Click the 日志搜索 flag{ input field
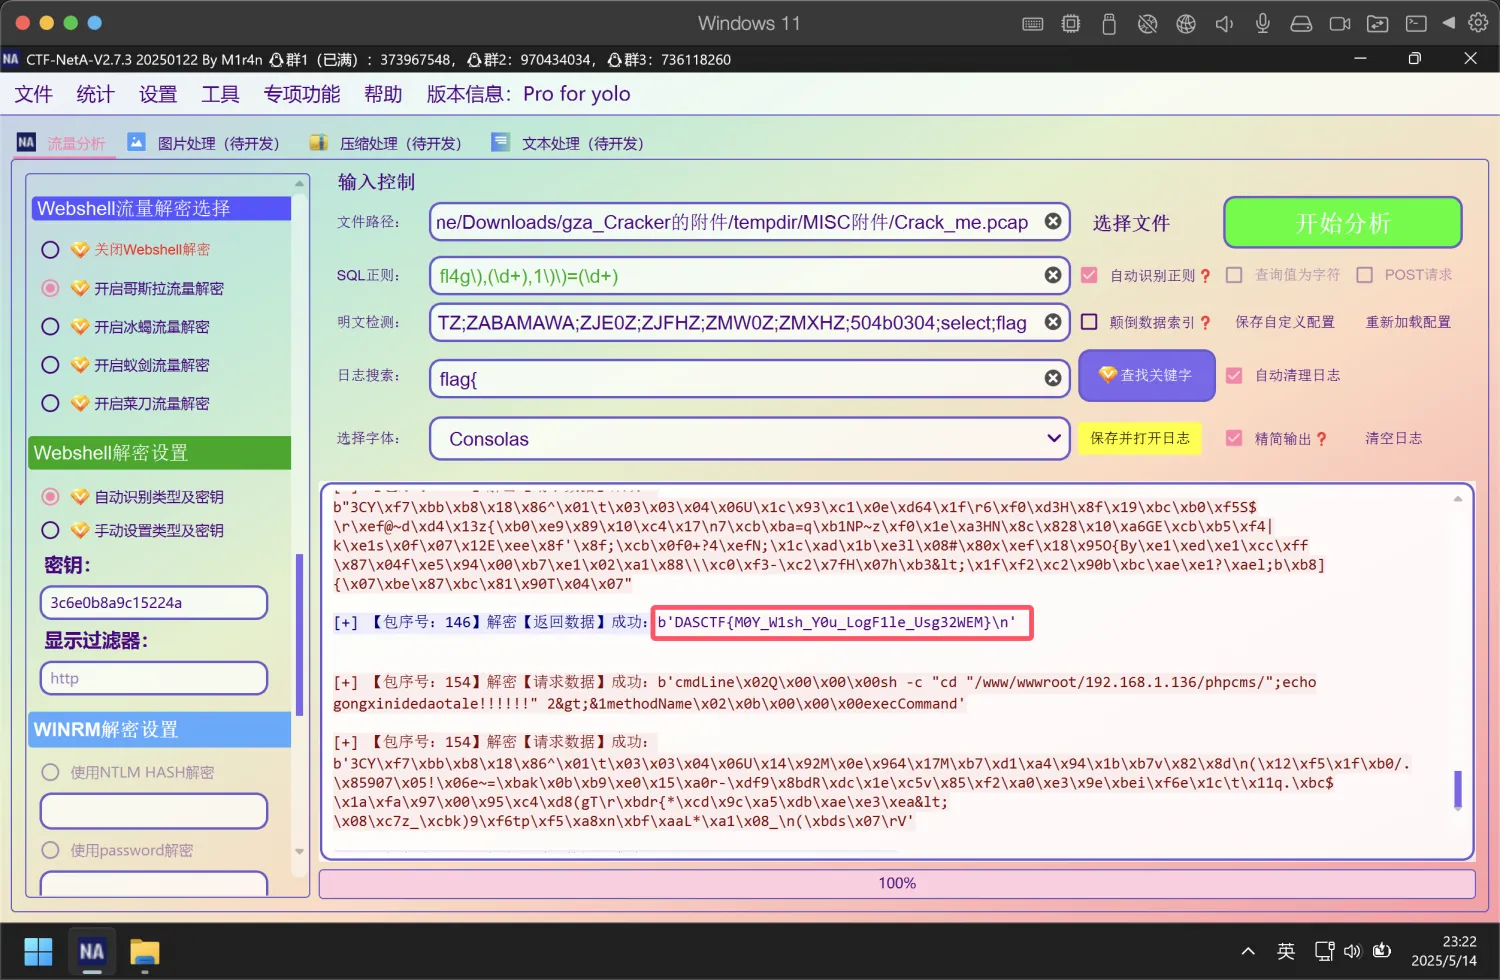This screenshot has height=980, width=1500. (x=749, y=378)
